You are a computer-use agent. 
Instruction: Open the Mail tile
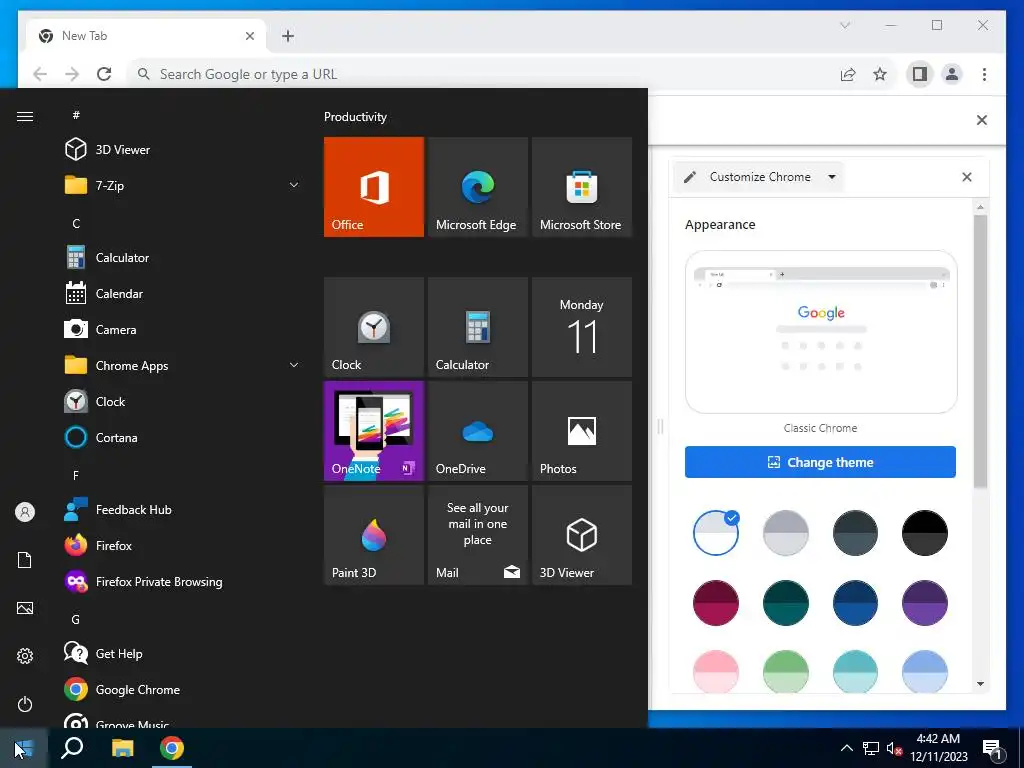click(477, 535)
